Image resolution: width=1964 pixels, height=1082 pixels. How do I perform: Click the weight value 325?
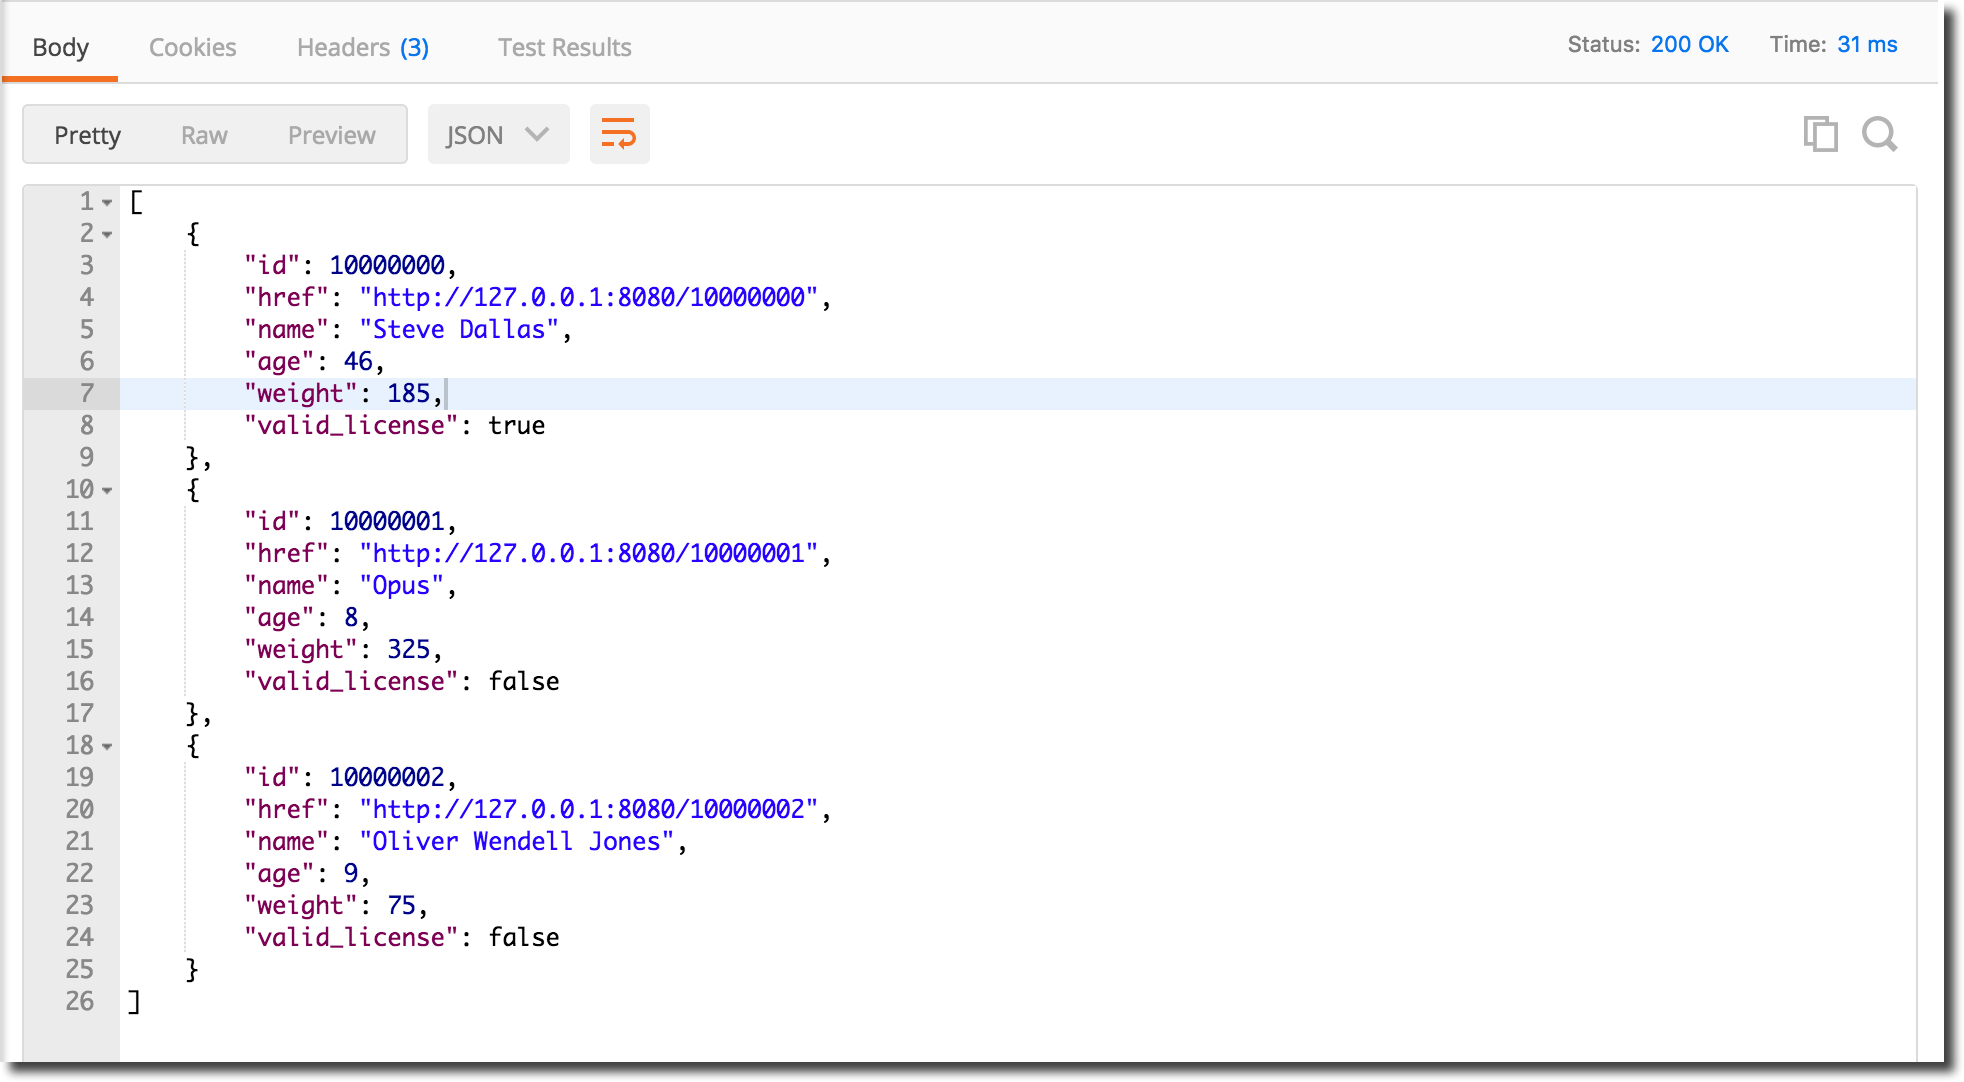coord(409,649)
